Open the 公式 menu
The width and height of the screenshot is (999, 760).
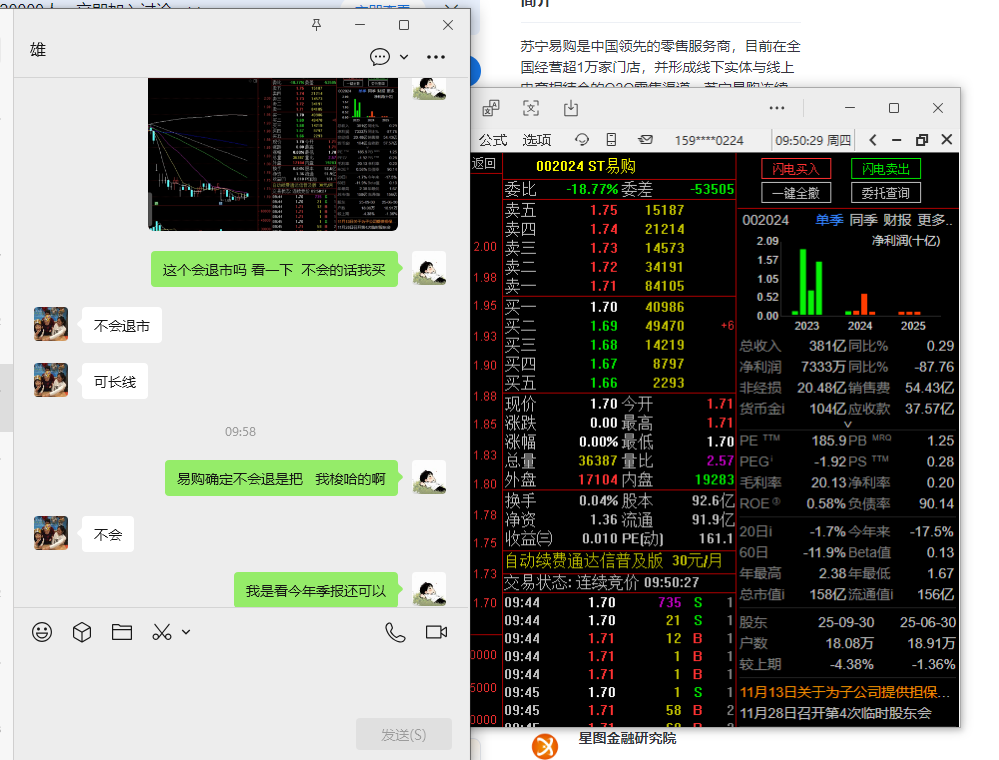(492, 140)
